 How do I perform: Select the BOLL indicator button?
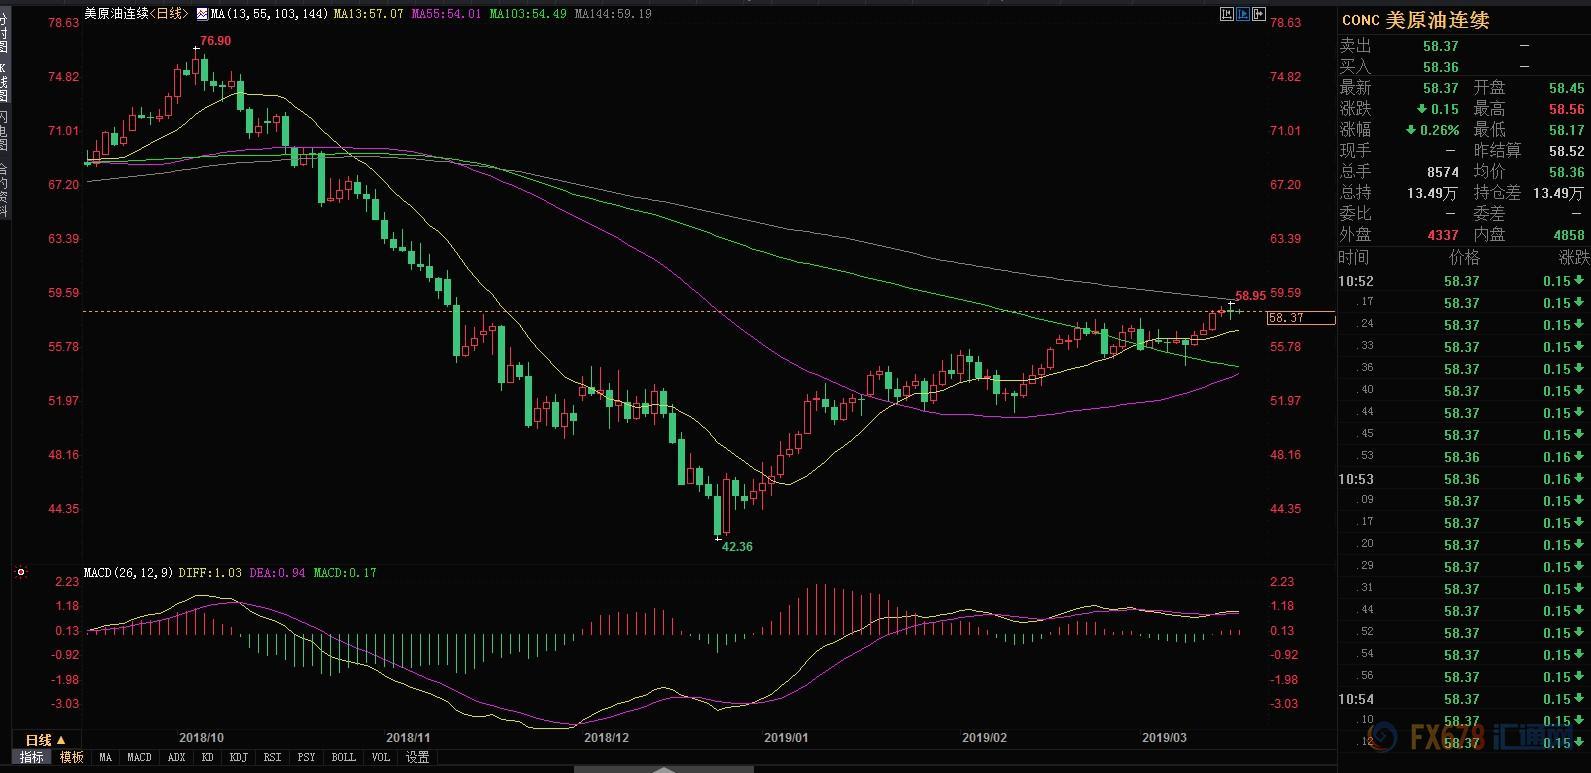(x=343, y=757)
